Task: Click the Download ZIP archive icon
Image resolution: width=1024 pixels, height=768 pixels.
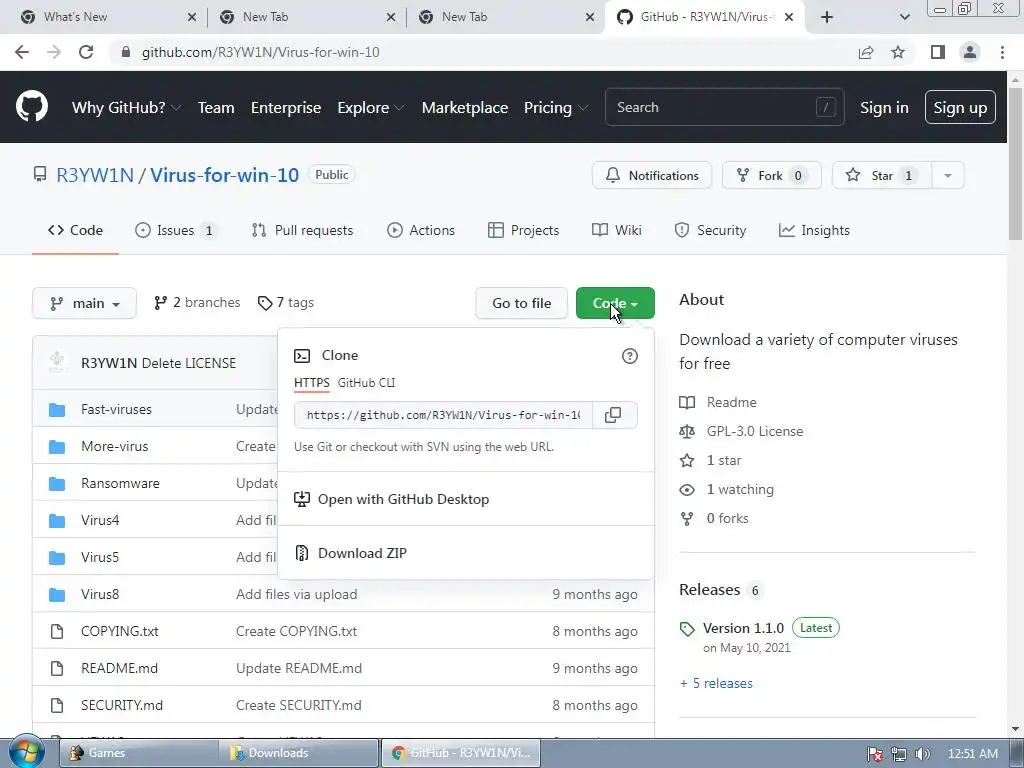Action: (302, 553)
